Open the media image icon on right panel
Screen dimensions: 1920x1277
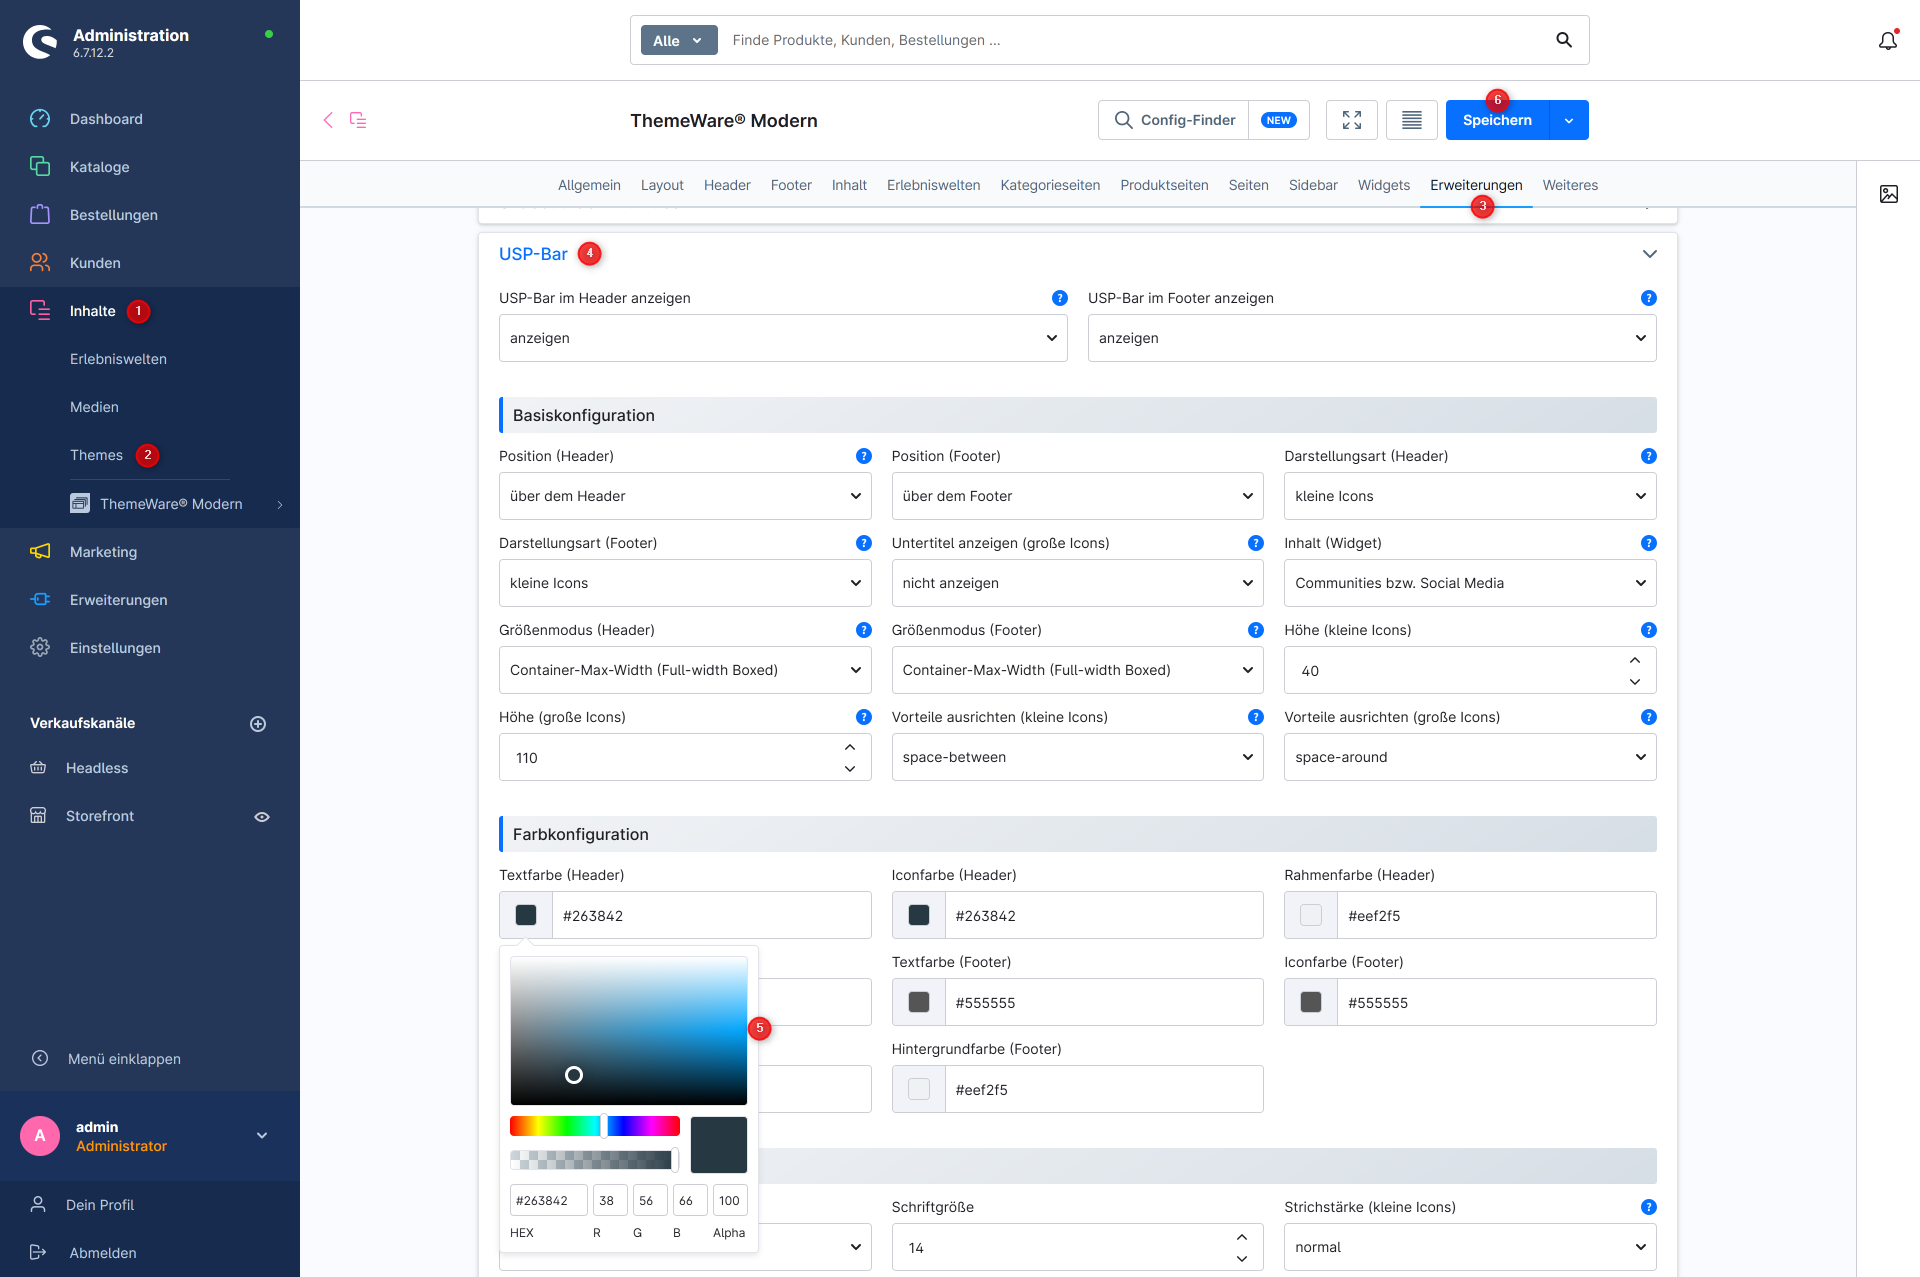click(x=1889, y=194)
